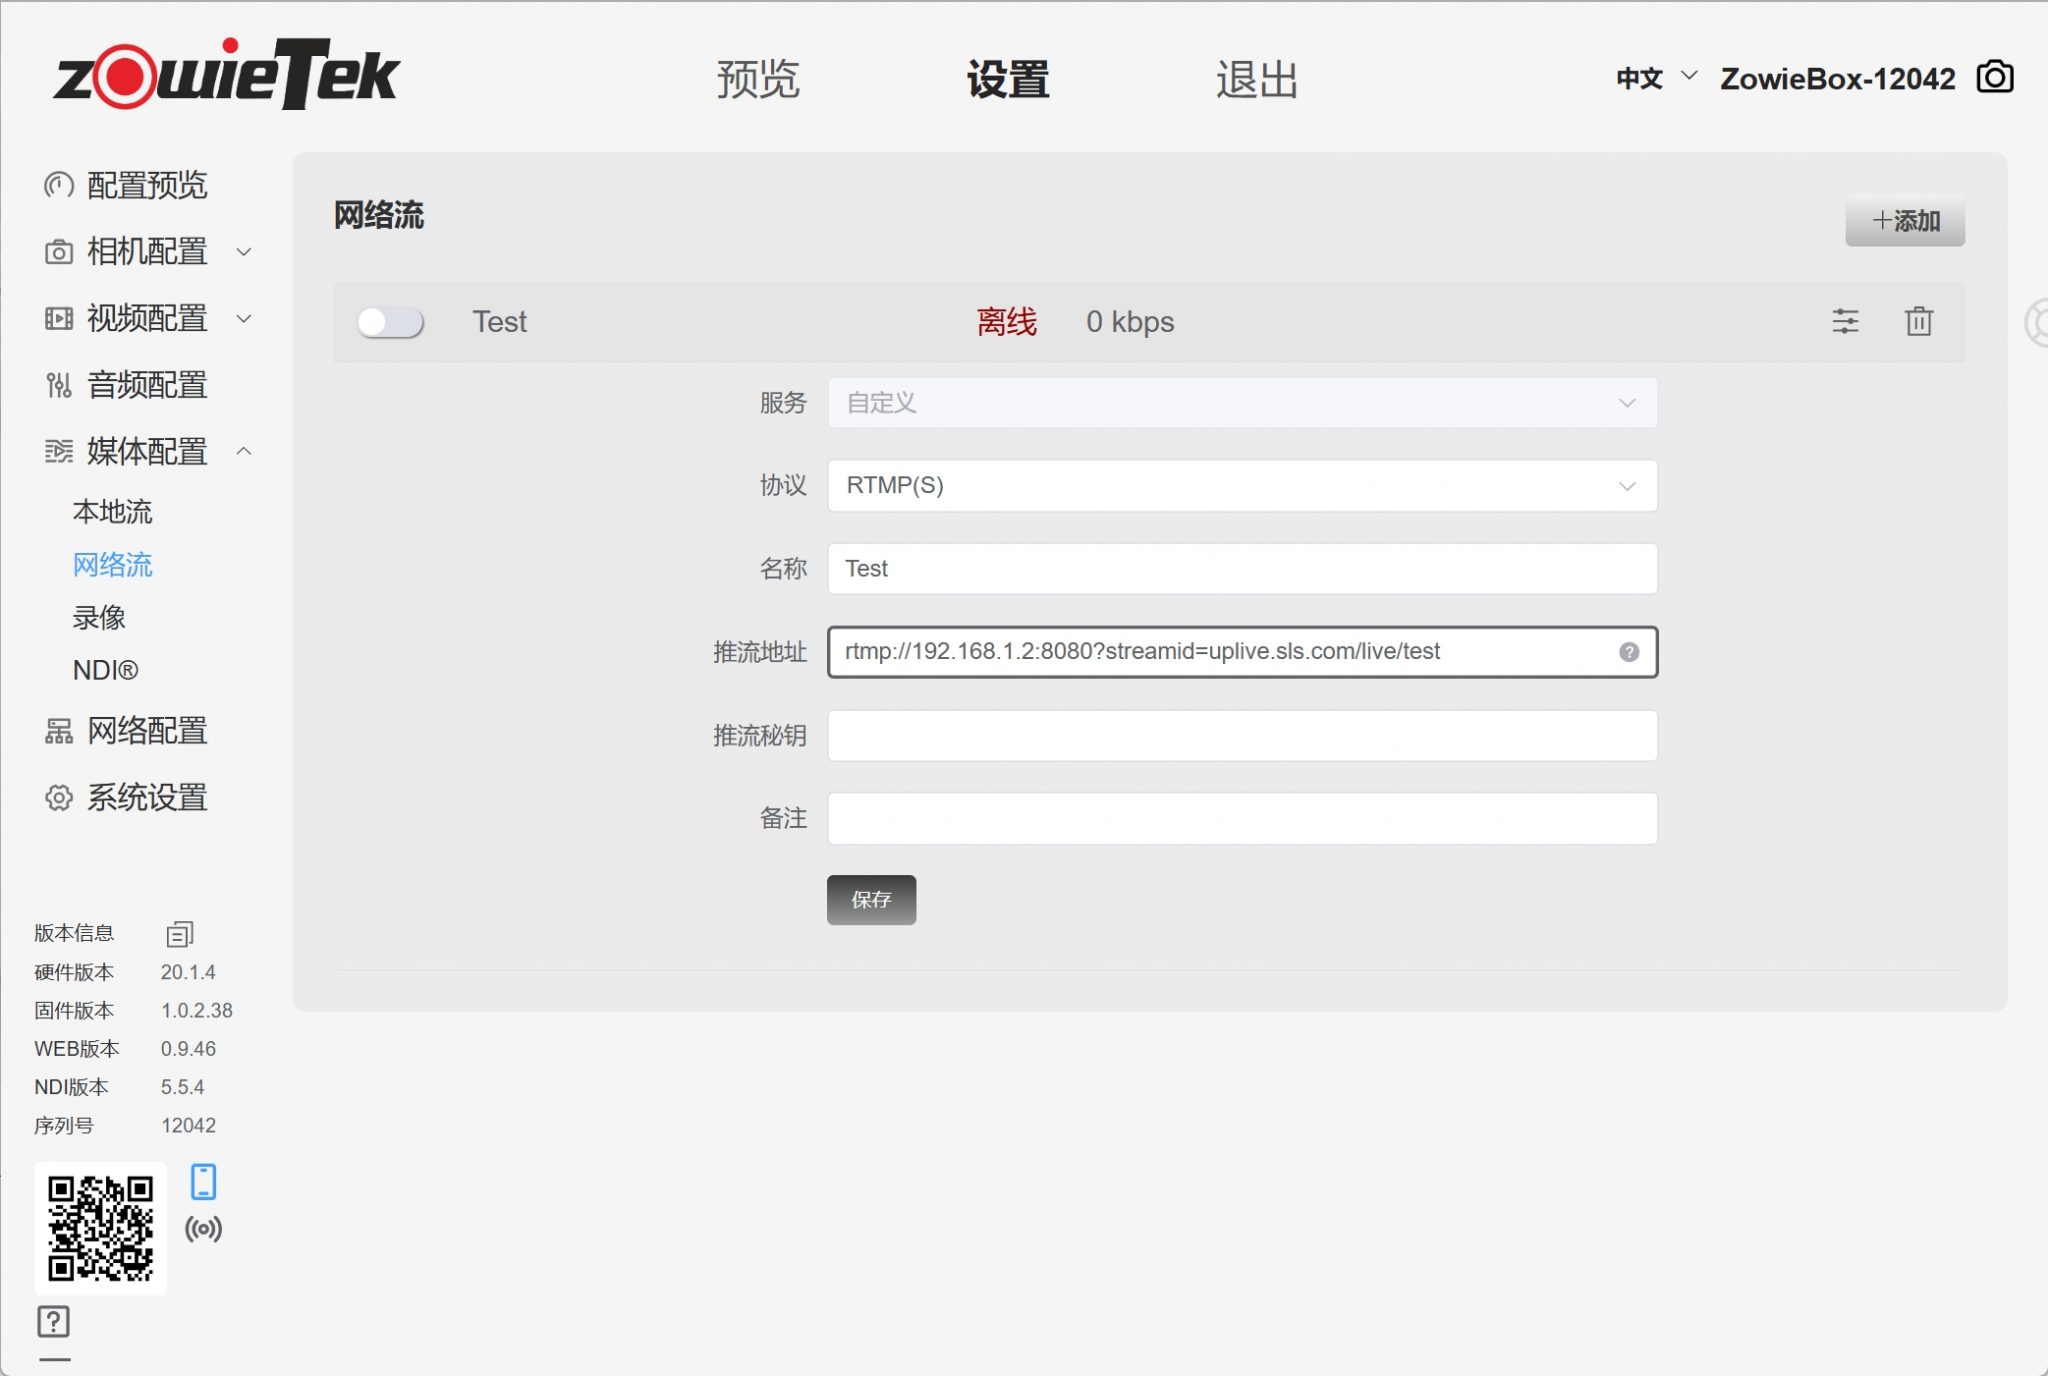Expand the 相机配置 sidebar section
2048x1376 pixels.
[148, 251]
